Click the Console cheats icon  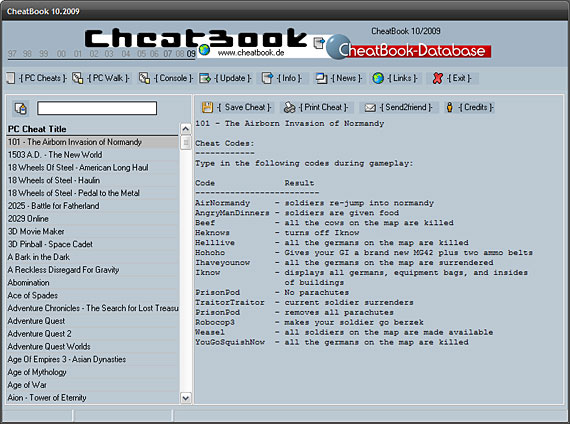pyautogui.click(x=144, y=78)
